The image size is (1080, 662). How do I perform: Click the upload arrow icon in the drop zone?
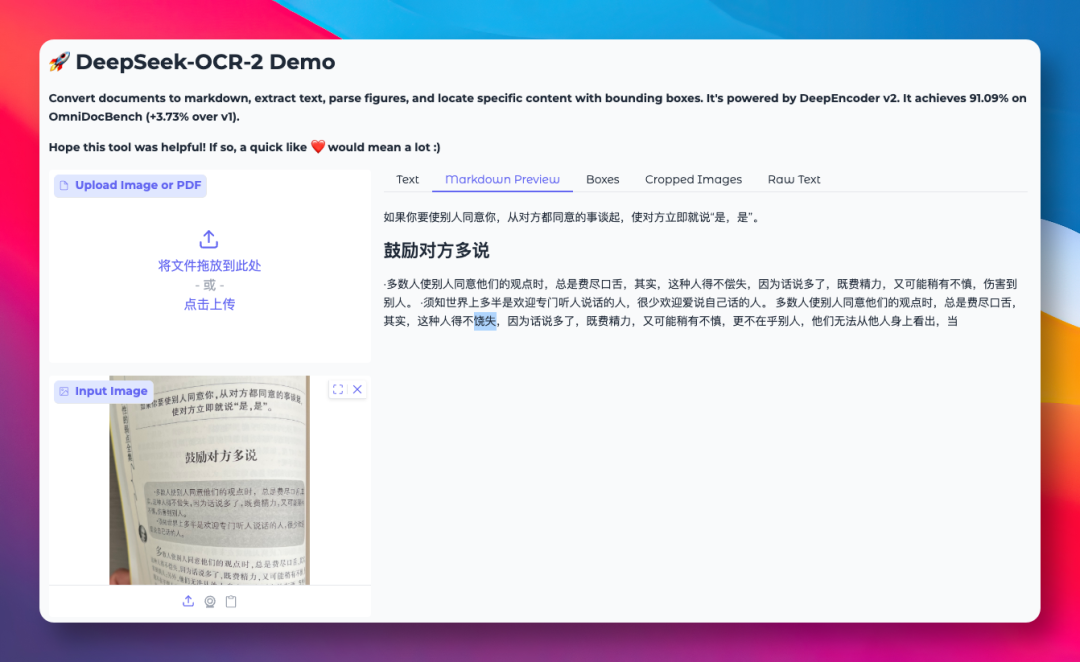[209, 239]
